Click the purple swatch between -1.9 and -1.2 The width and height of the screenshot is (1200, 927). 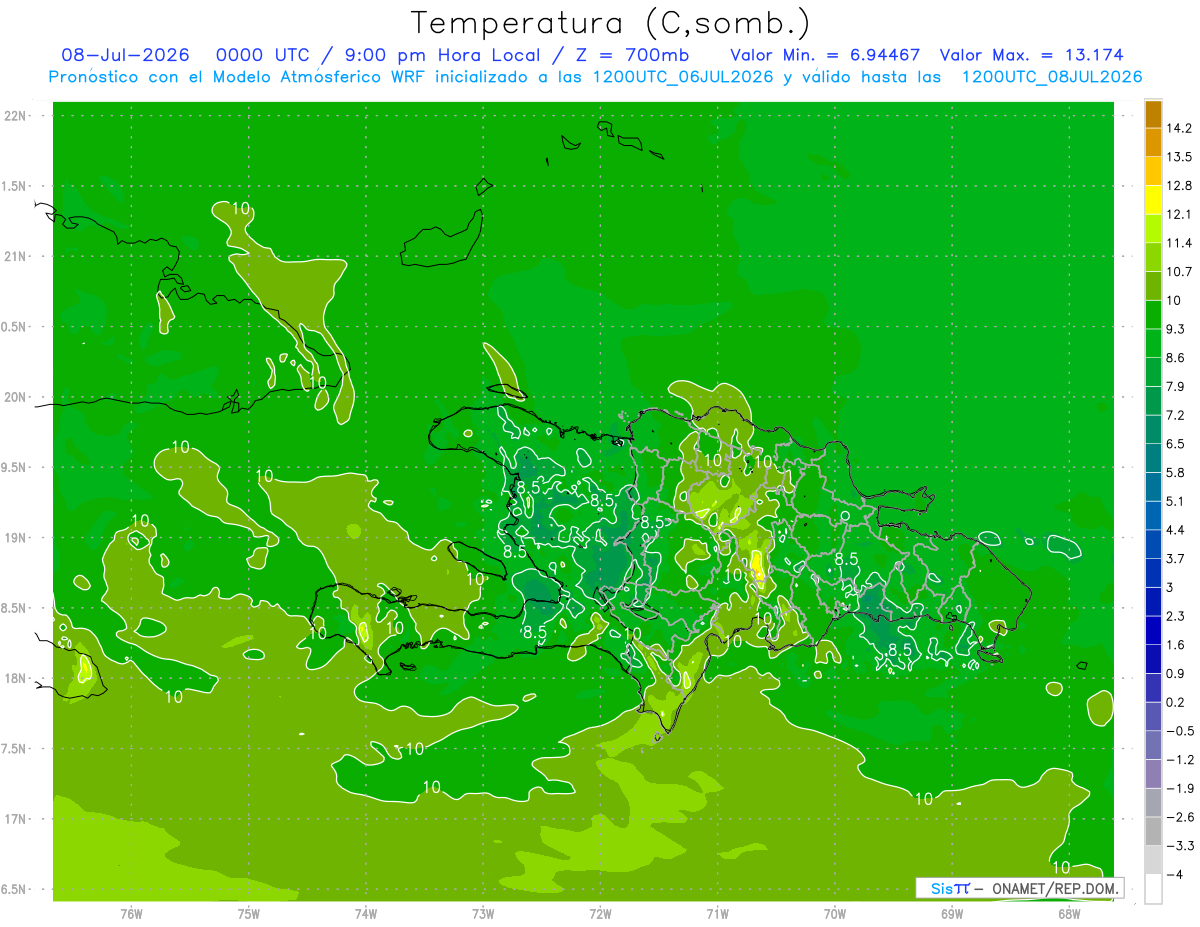click(1154, 774)
